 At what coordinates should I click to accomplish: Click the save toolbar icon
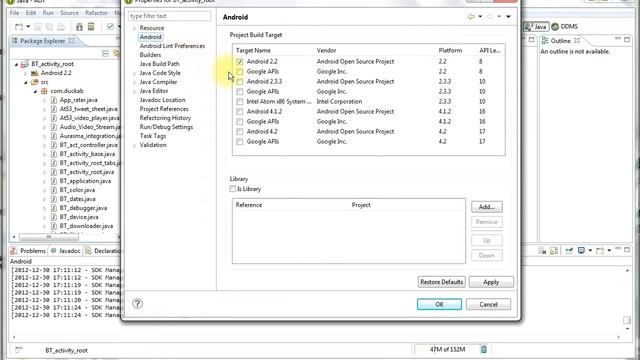38,27
